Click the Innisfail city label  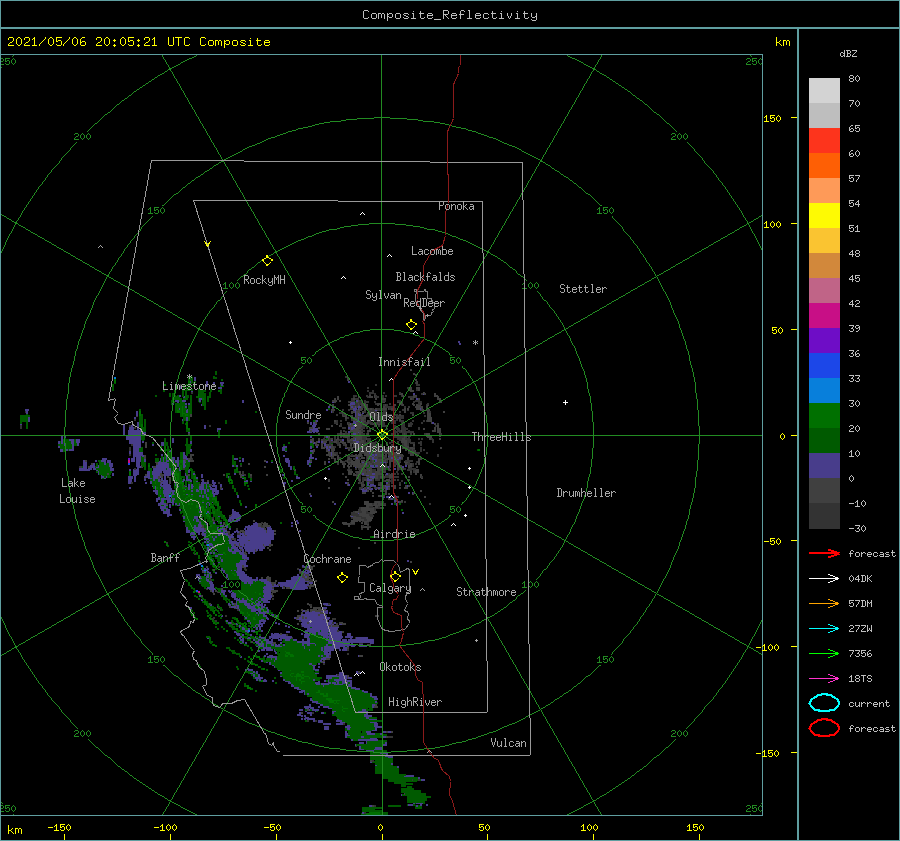[404, 362]
